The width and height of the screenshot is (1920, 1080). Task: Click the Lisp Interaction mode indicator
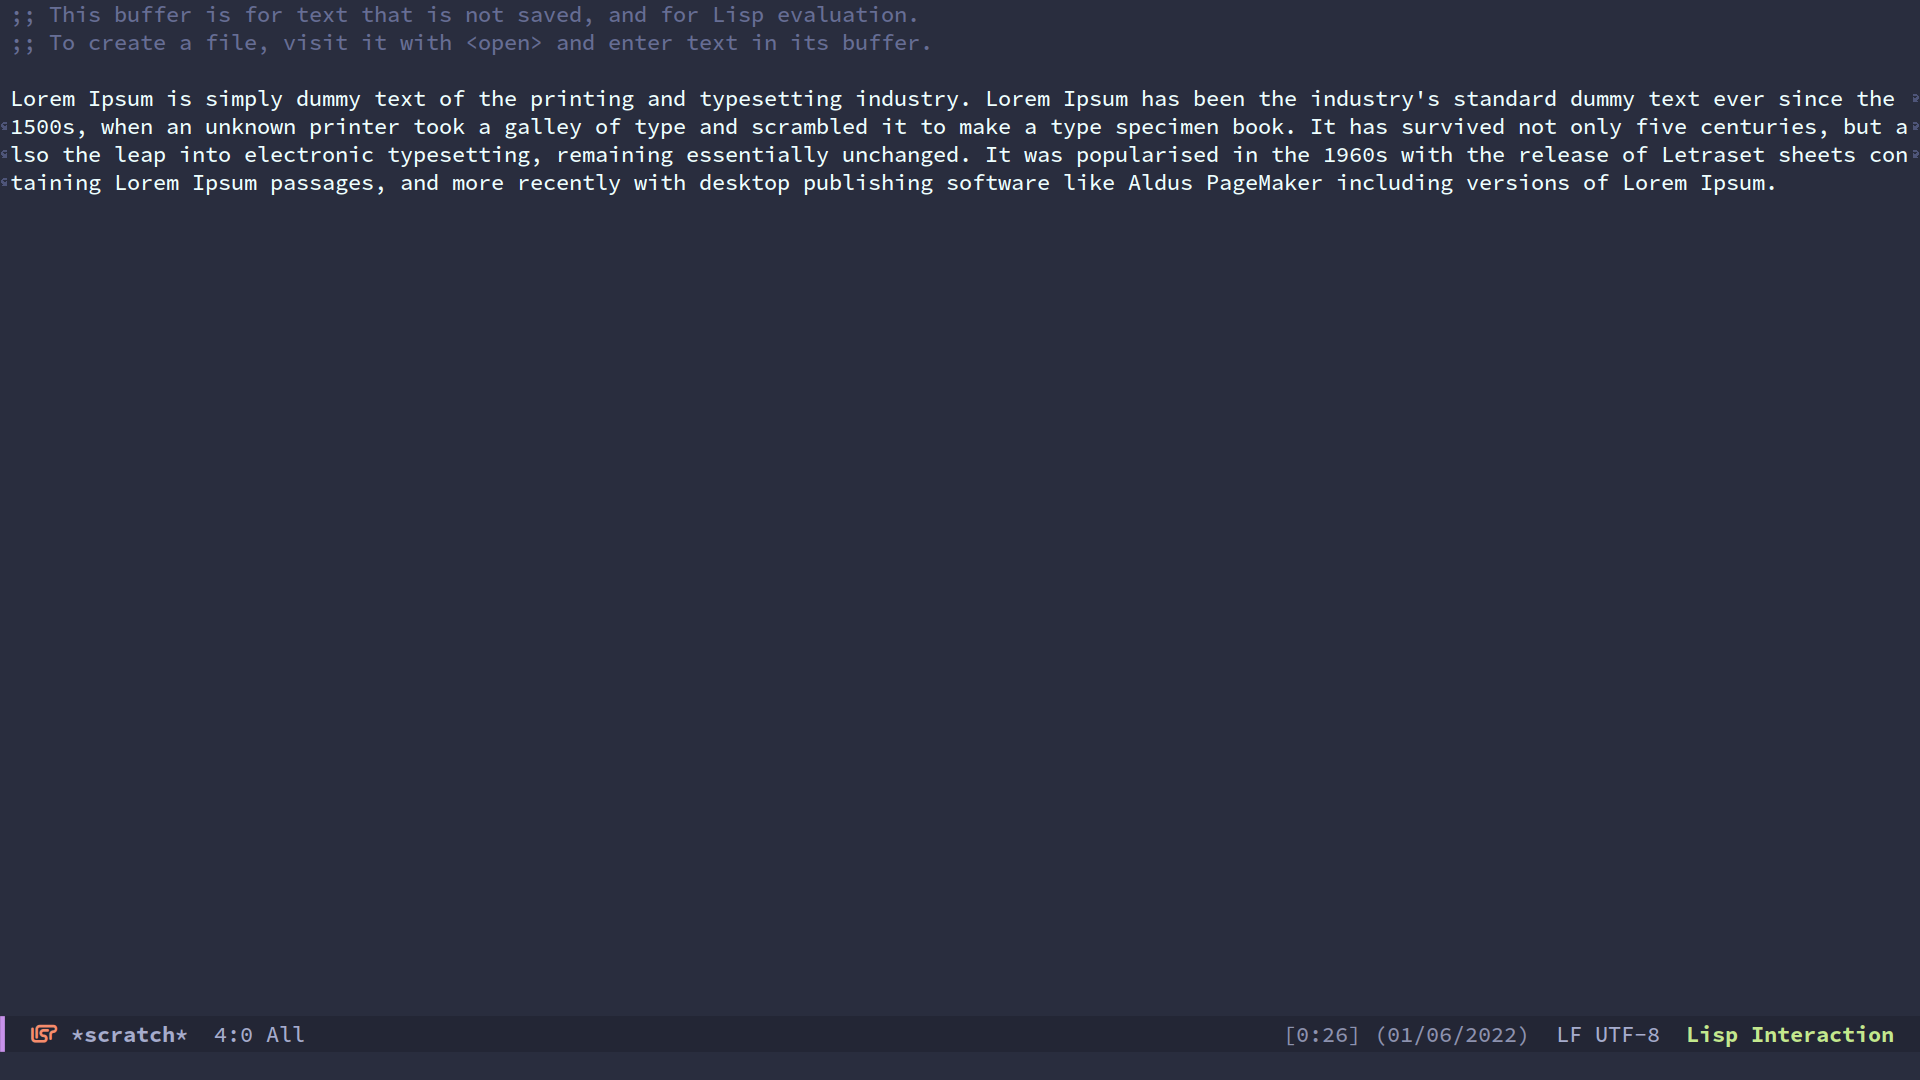(x=1791, y=1035)
